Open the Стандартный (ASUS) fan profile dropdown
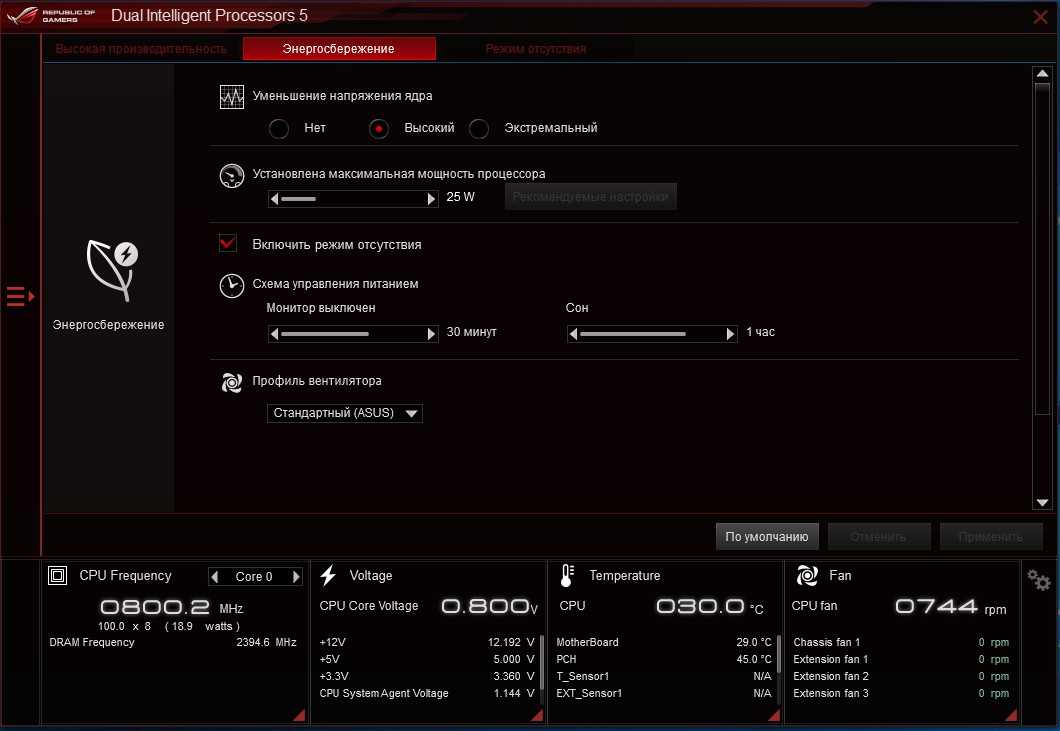 345,413
